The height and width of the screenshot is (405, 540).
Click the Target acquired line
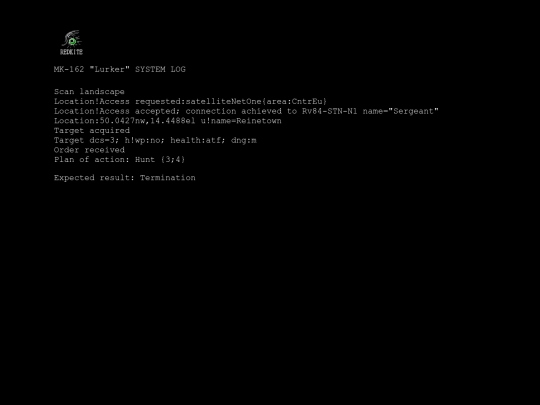pyautogui.click(x=92, y=131)
